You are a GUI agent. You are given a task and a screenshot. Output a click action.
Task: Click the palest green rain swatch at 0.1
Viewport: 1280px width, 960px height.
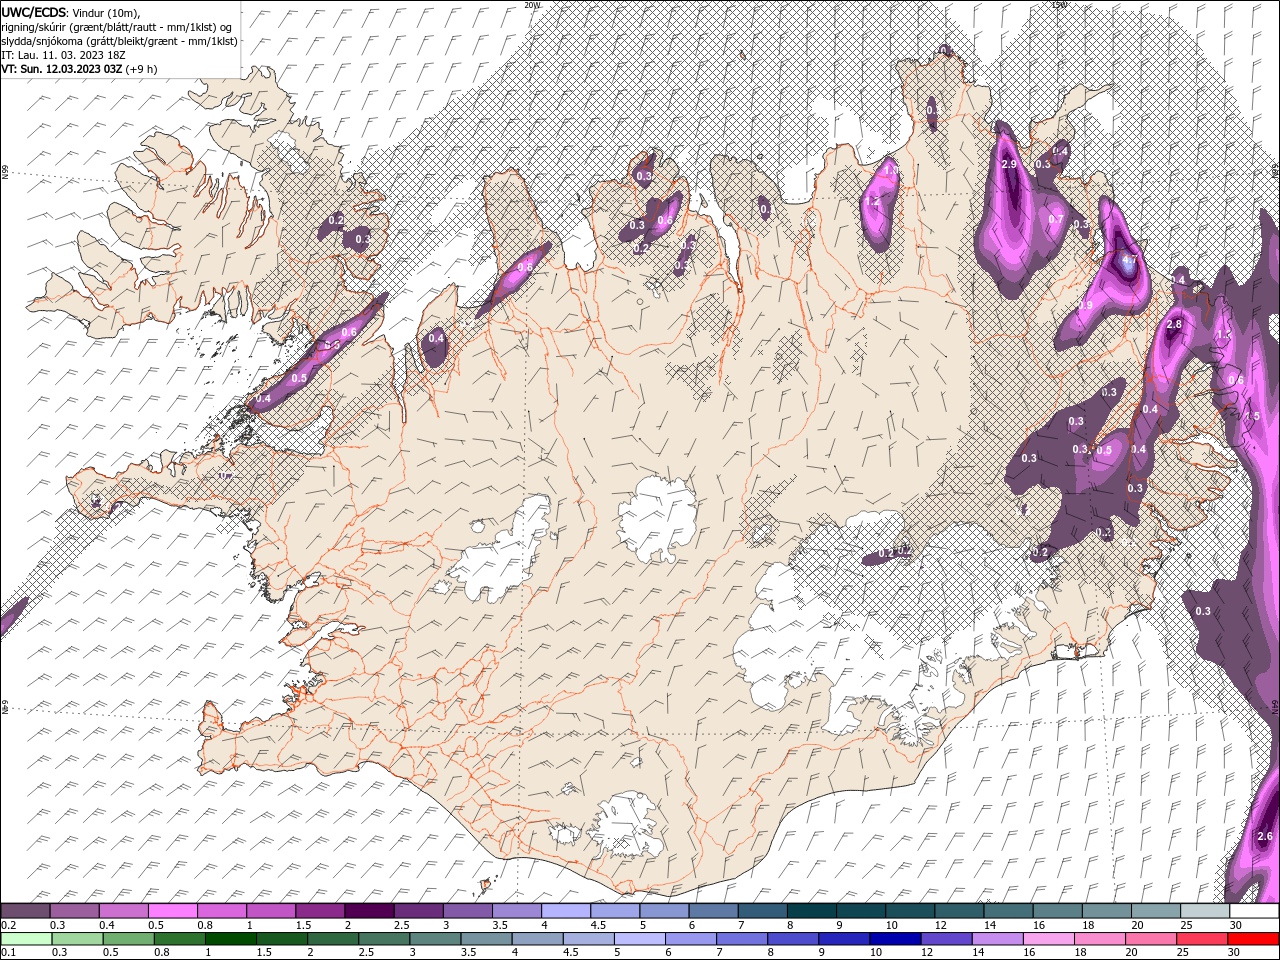pos(26,939)
